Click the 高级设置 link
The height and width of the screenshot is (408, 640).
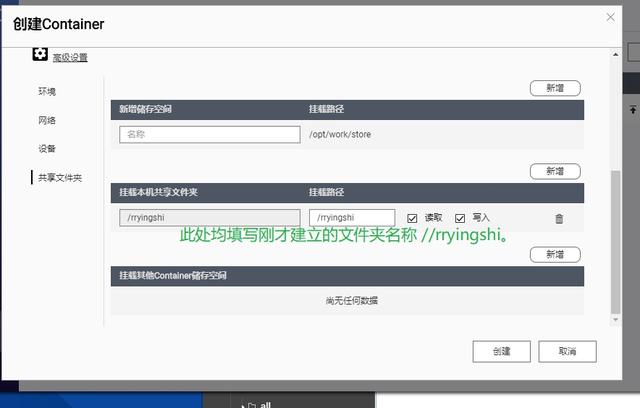pyautogui.click(x=70, y=58)
